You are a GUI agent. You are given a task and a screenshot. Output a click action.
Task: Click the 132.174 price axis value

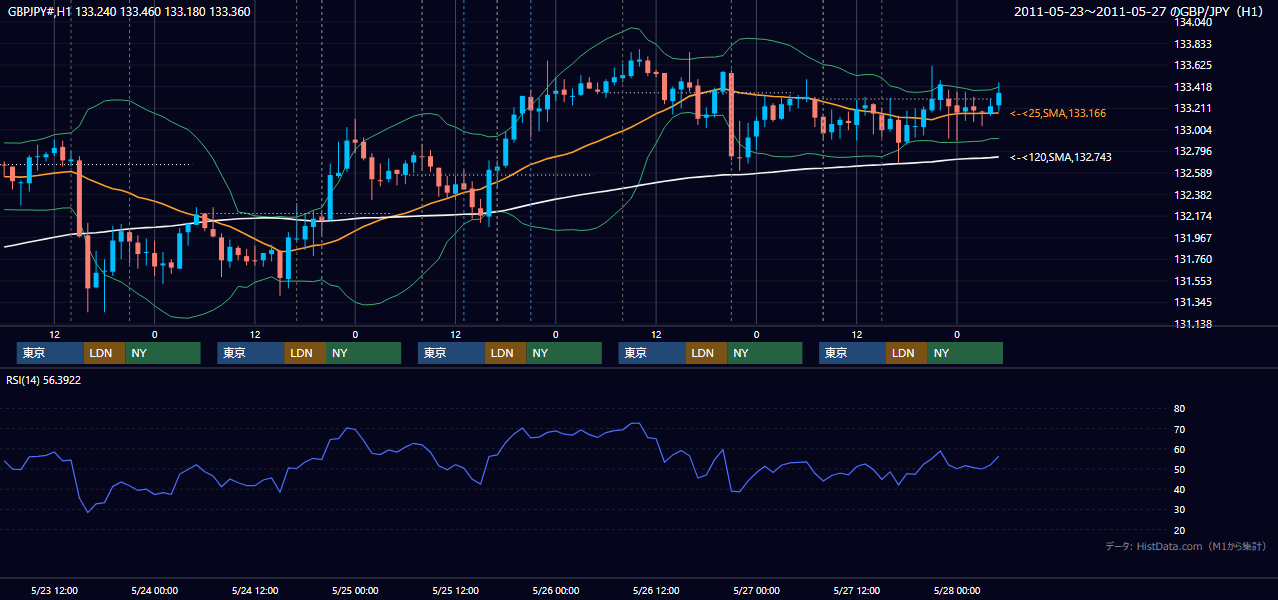pyautogui.click(x=1194, y=216)
